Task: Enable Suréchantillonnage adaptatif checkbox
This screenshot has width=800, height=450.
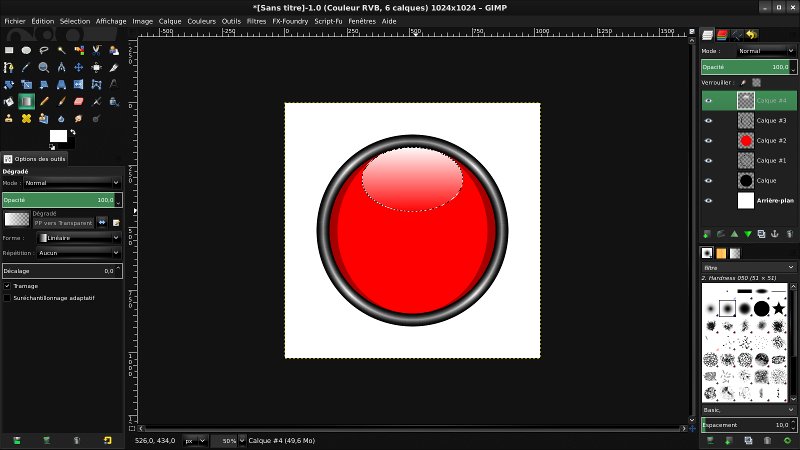Action: pyautogui.click(x=7, y=297)
